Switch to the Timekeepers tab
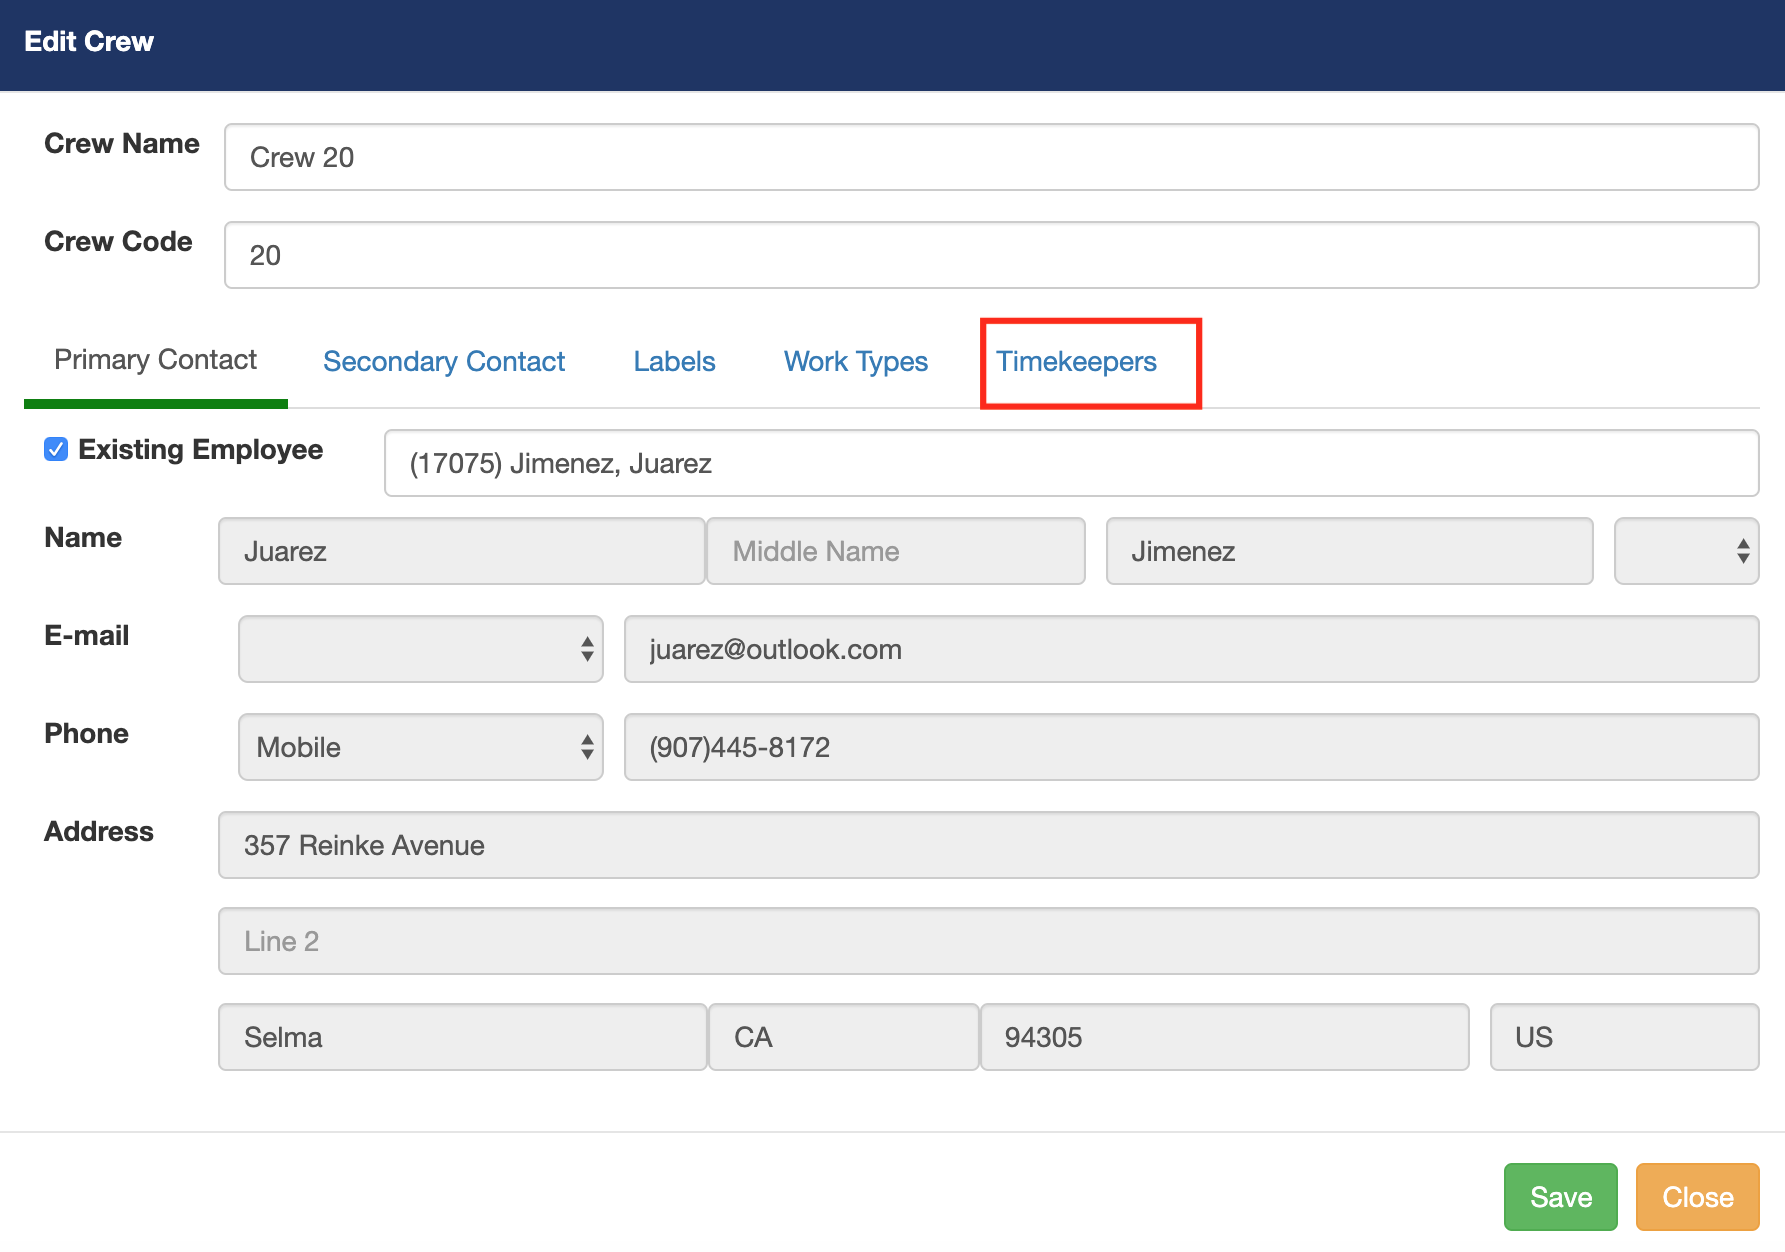1785x1252 pixels. (x=1076, y=362)
